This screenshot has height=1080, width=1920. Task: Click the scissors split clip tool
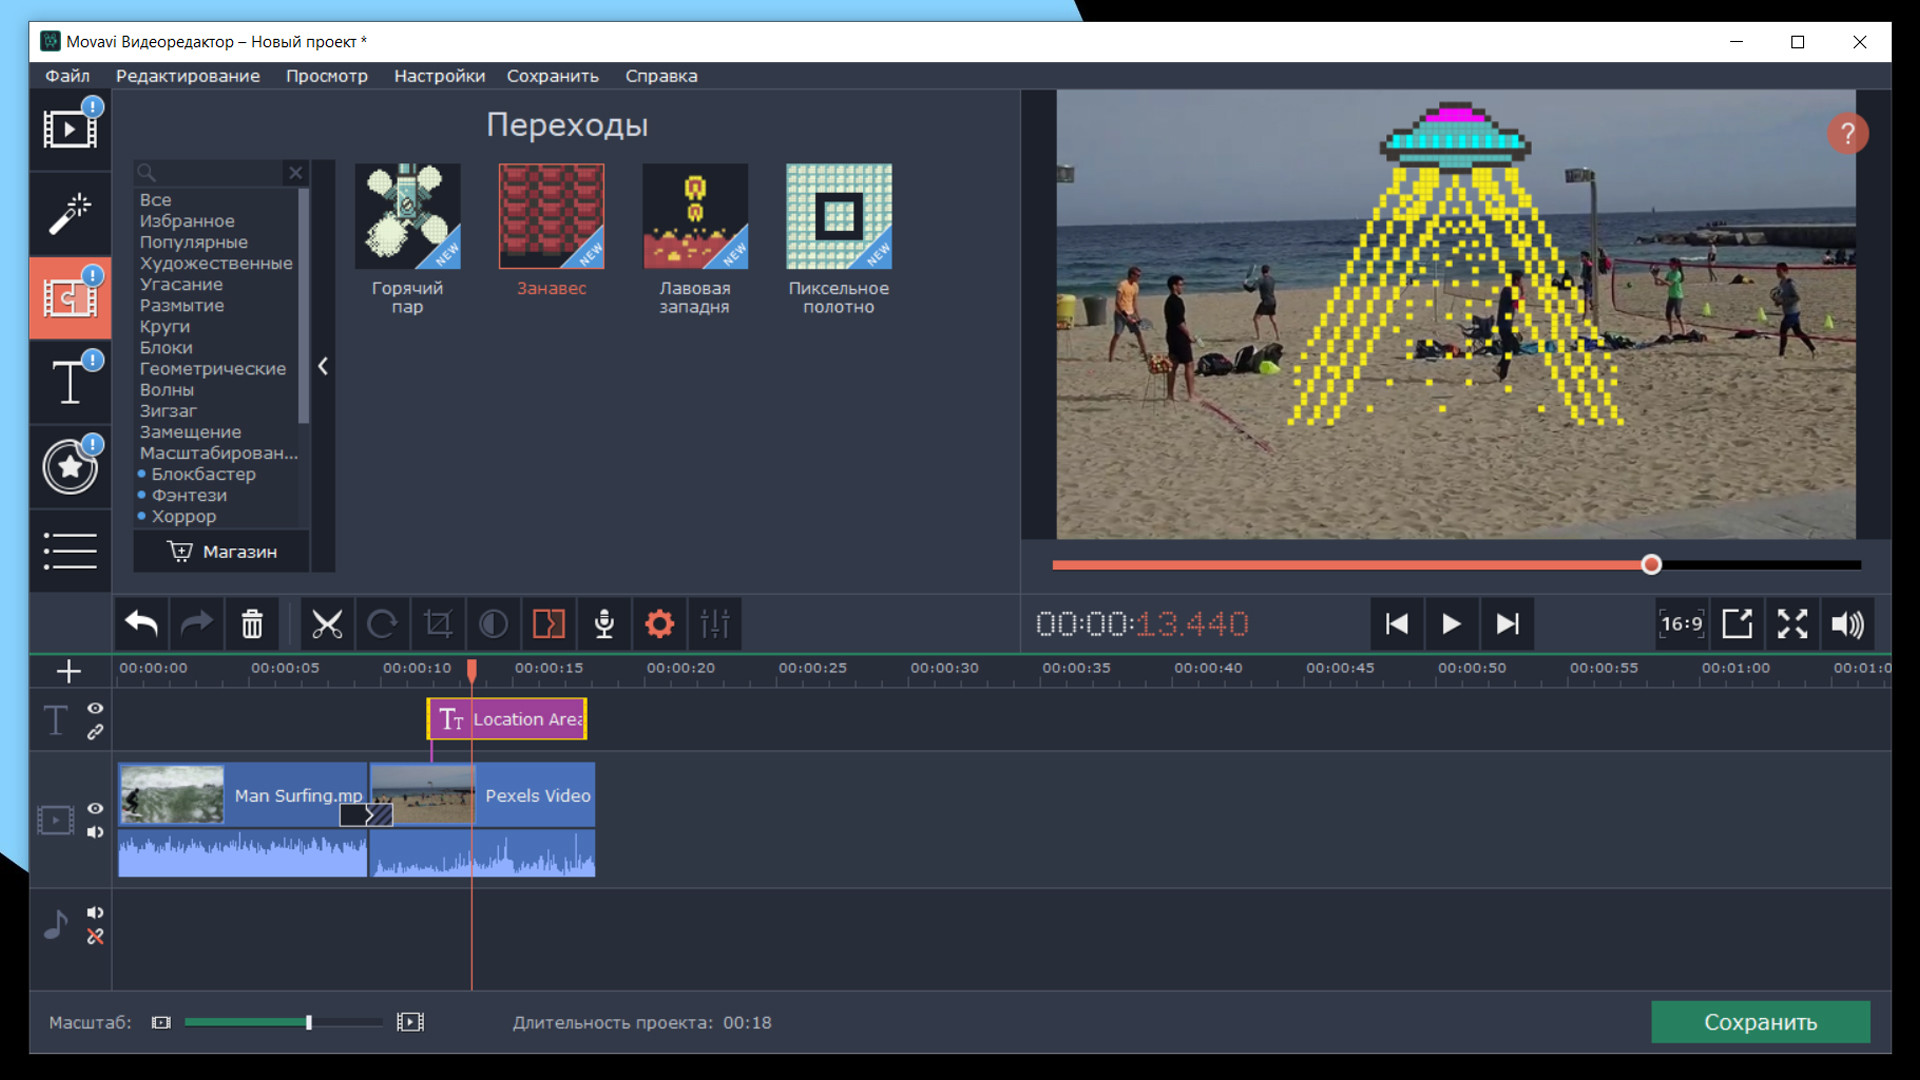tap(327, 624)
